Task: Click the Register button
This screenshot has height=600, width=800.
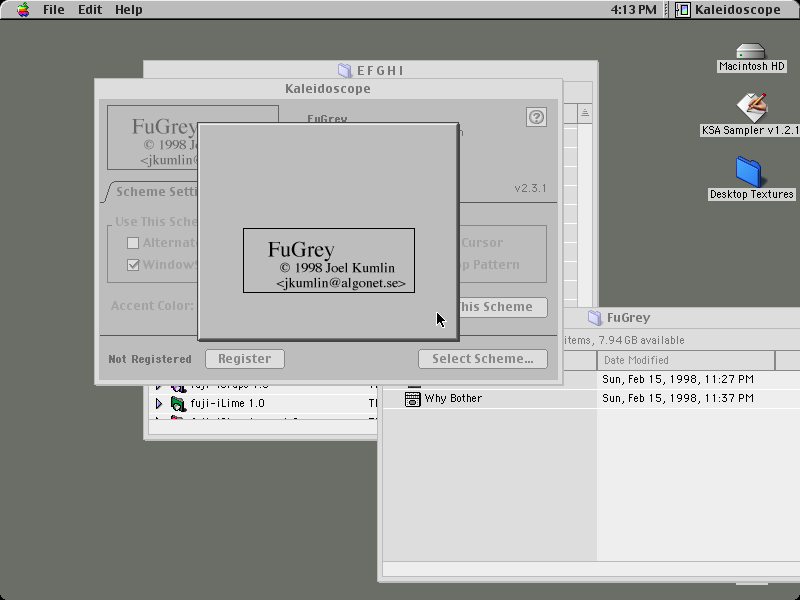Action: [245, 359]
